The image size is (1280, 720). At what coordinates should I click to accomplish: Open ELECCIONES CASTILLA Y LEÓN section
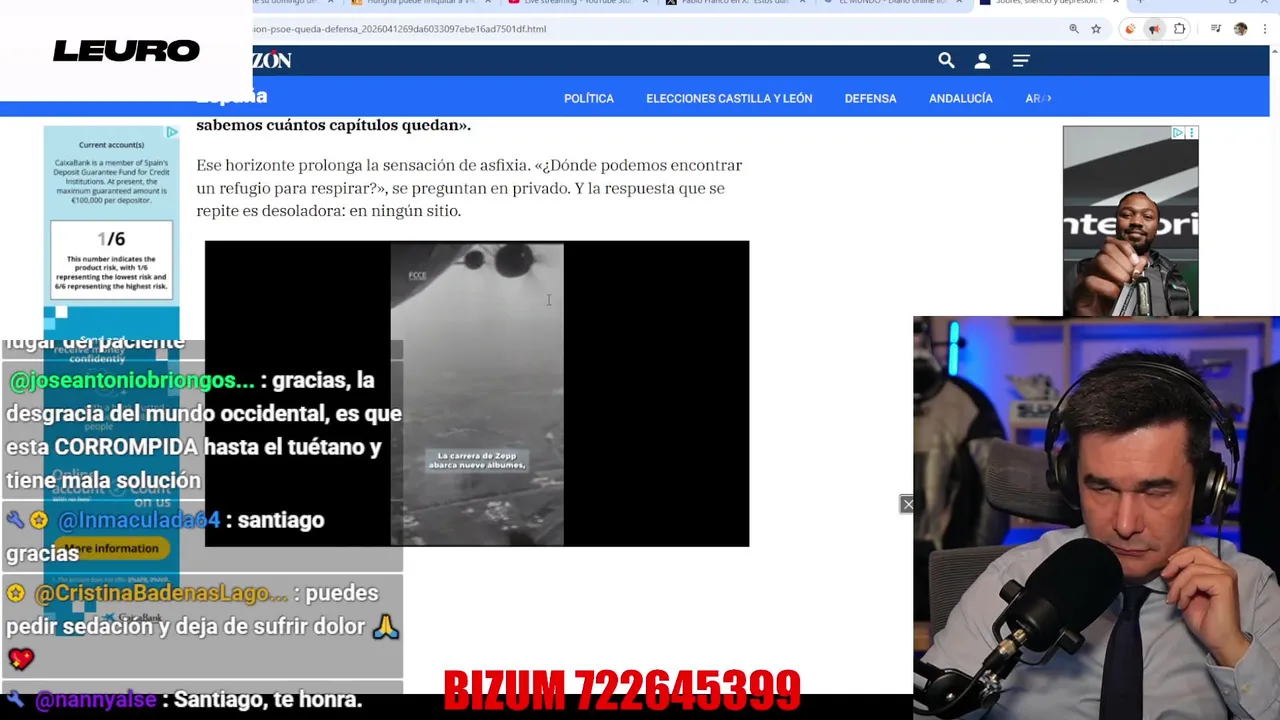point(729,98)
